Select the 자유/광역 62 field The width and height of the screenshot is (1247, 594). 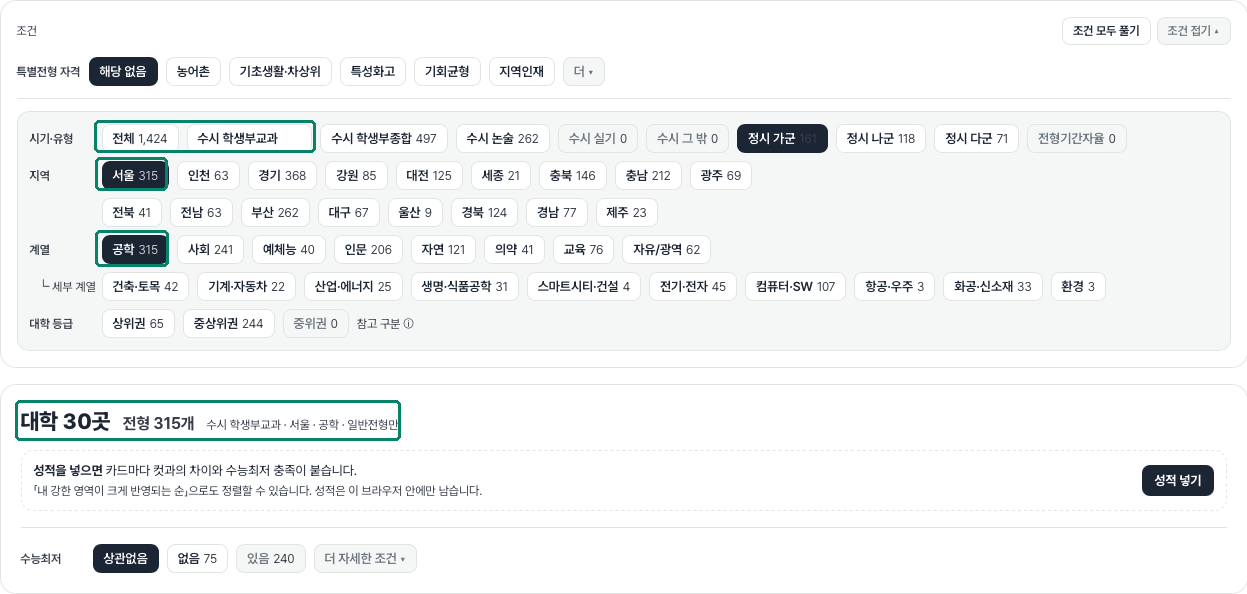(x=666, y=249)
